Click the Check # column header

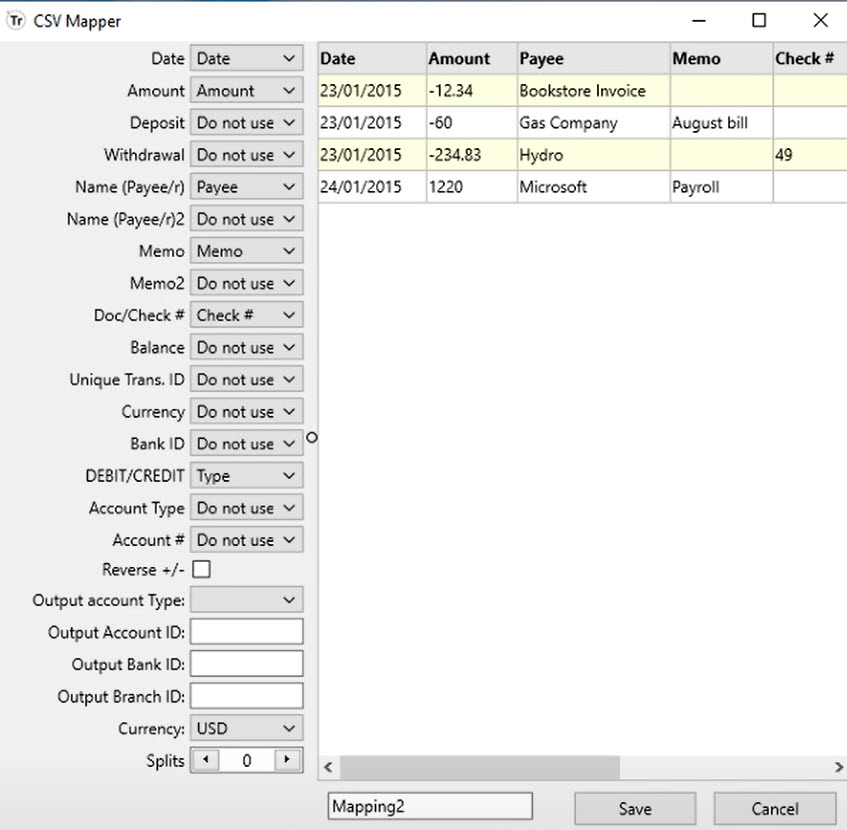(x=810, y=58)
